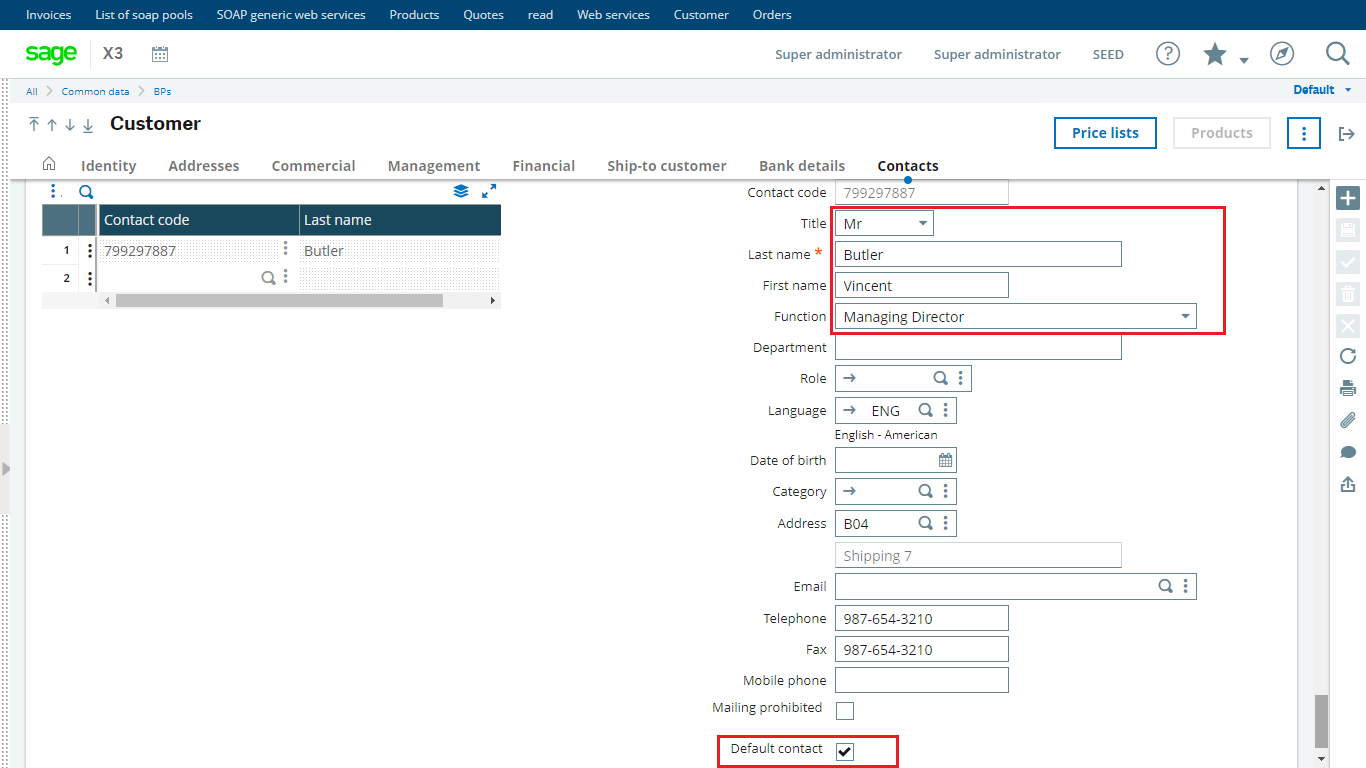
Task: Open the help question mark icon
Action: click(1167, 54)
